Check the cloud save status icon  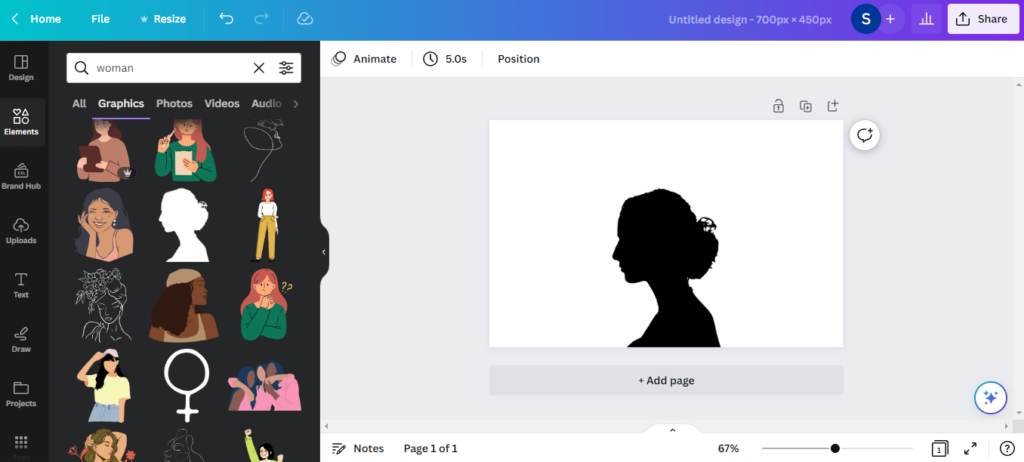pos(305,19)
